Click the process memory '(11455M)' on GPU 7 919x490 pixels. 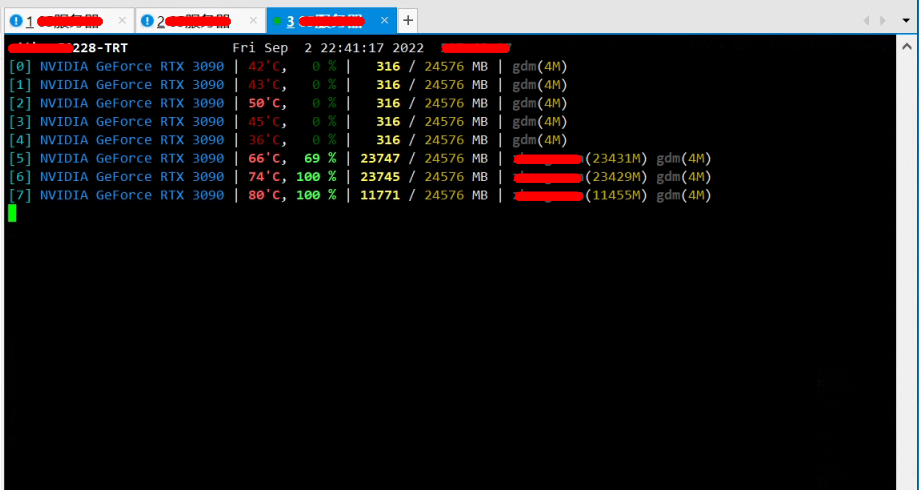(x=617, y=195)
